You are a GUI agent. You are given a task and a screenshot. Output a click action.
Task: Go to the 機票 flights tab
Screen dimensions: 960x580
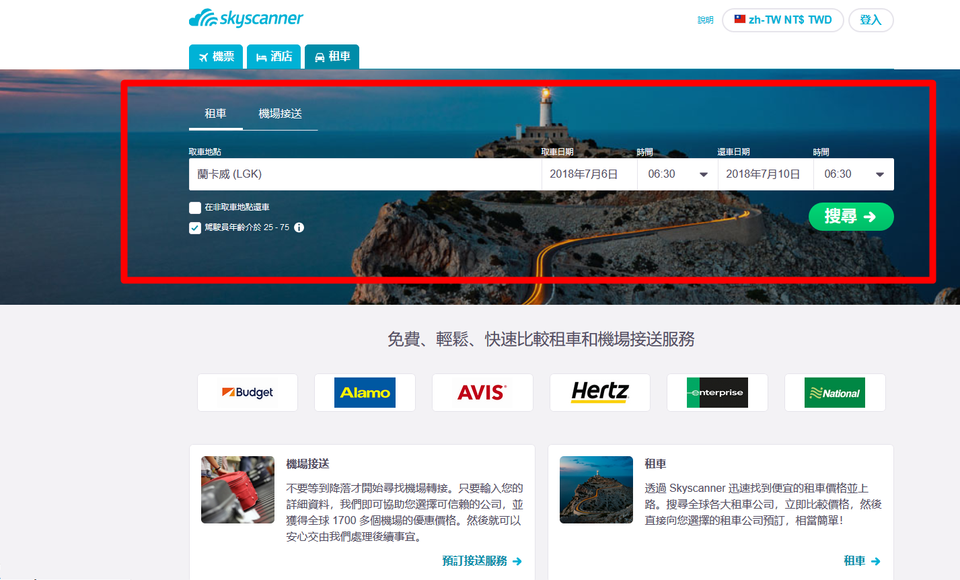(x=215, y=57)
